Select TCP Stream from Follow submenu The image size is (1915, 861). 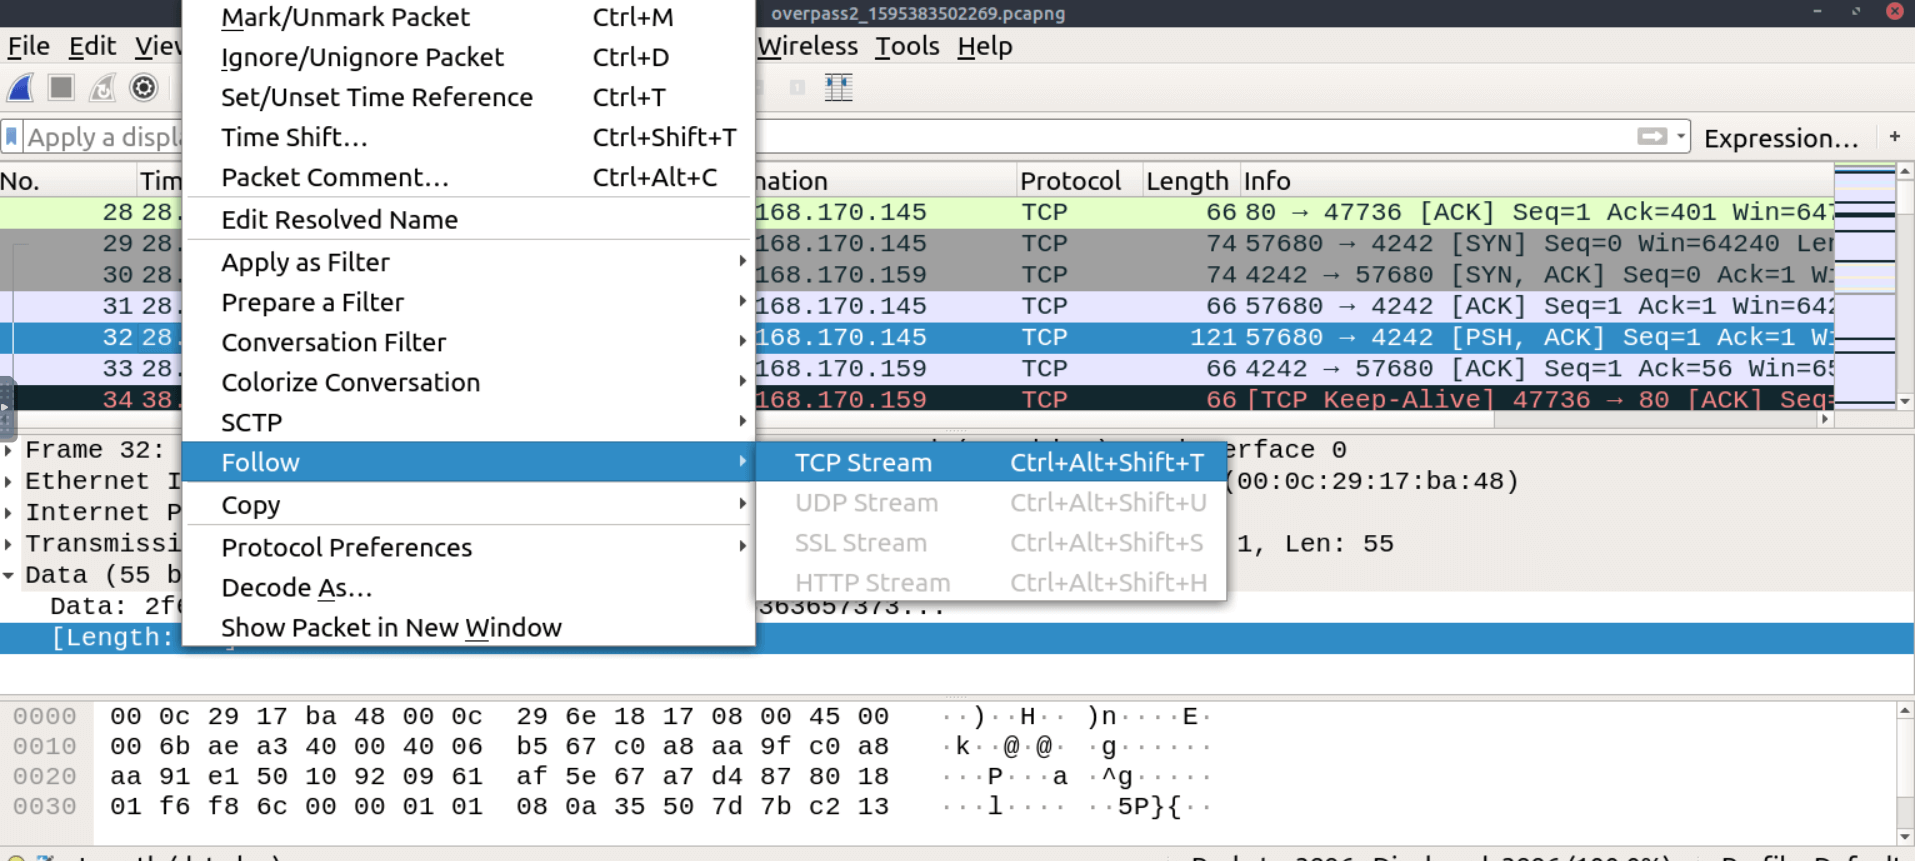pyautogui.click(x=863, y=462)
